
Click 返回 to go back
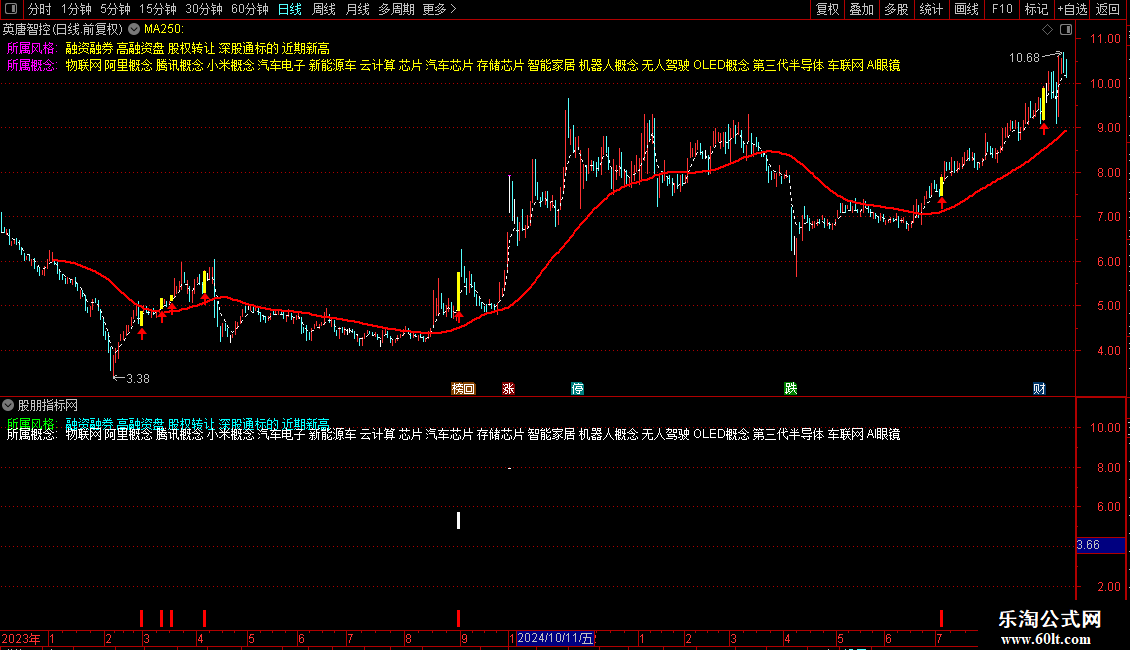1108,9
